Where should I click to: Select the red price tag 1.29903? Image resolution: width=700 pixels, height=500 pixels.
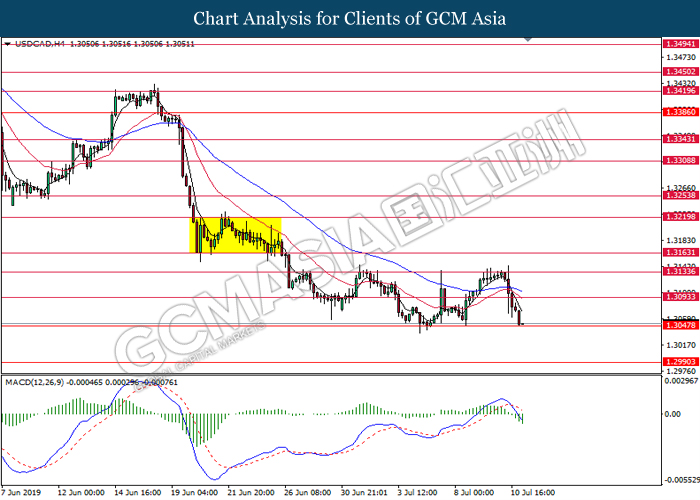pyautogui.click(x=681, y=362)
